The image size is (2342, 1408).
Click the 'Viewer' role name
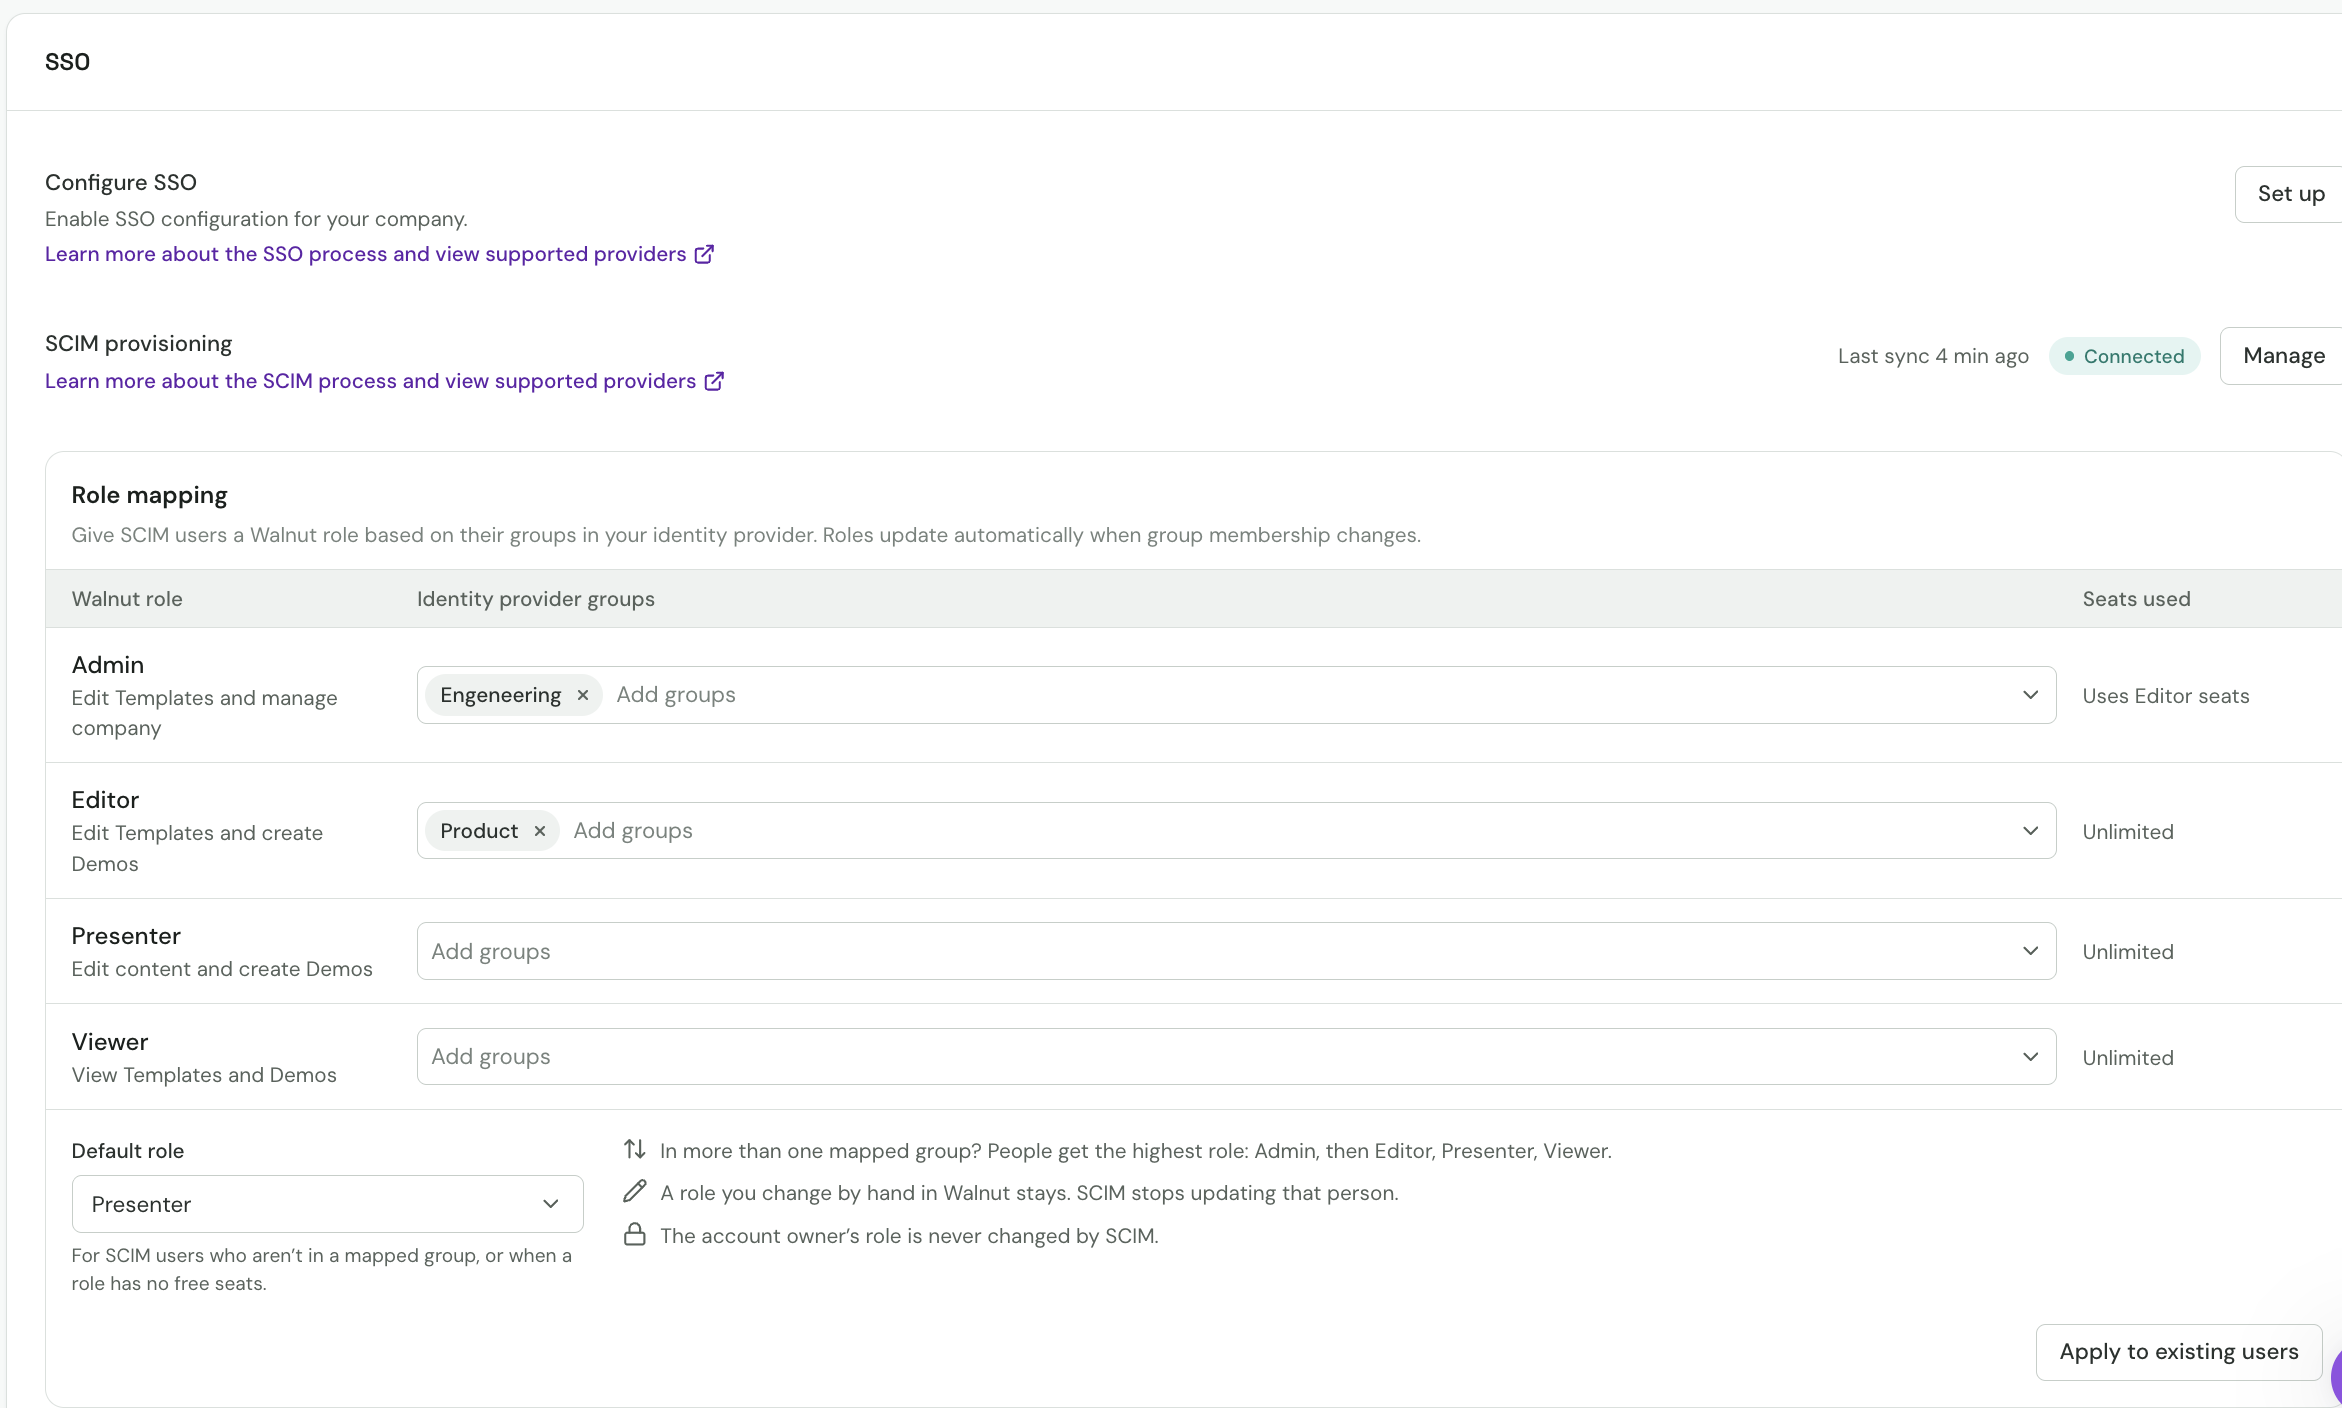(110, 1042)
